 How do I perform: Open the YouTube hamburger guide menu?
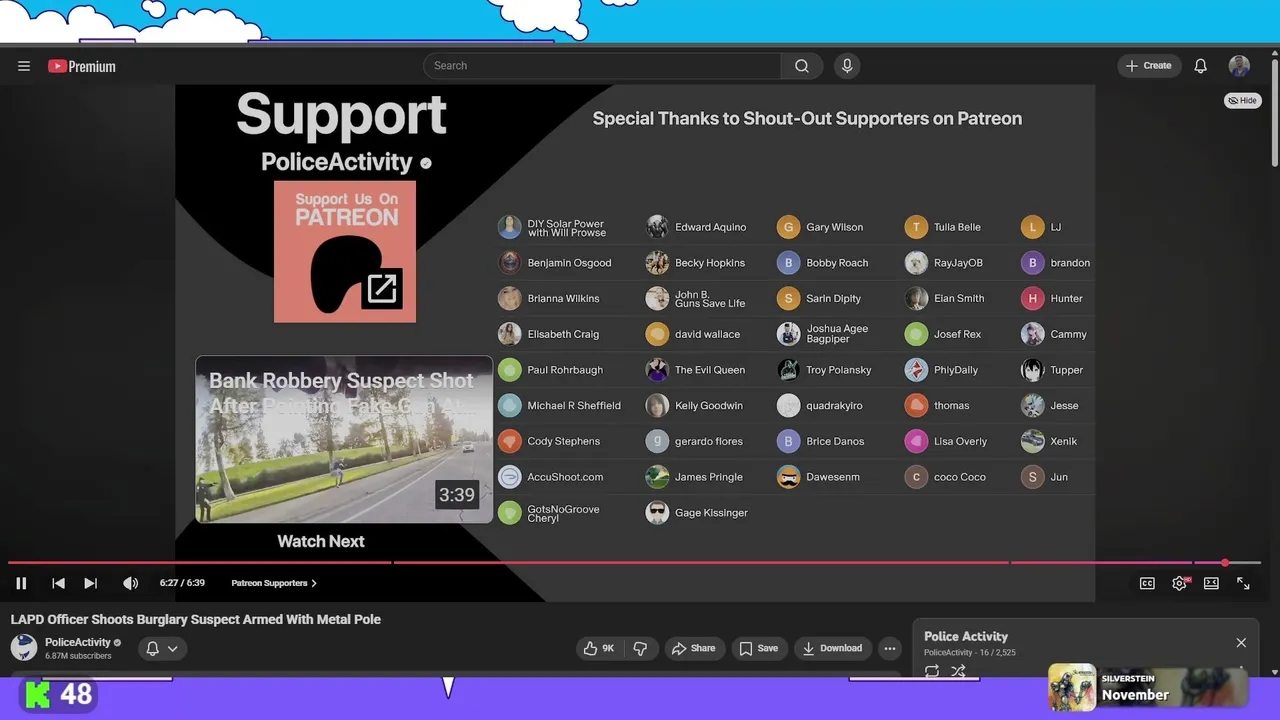(24, 66)
